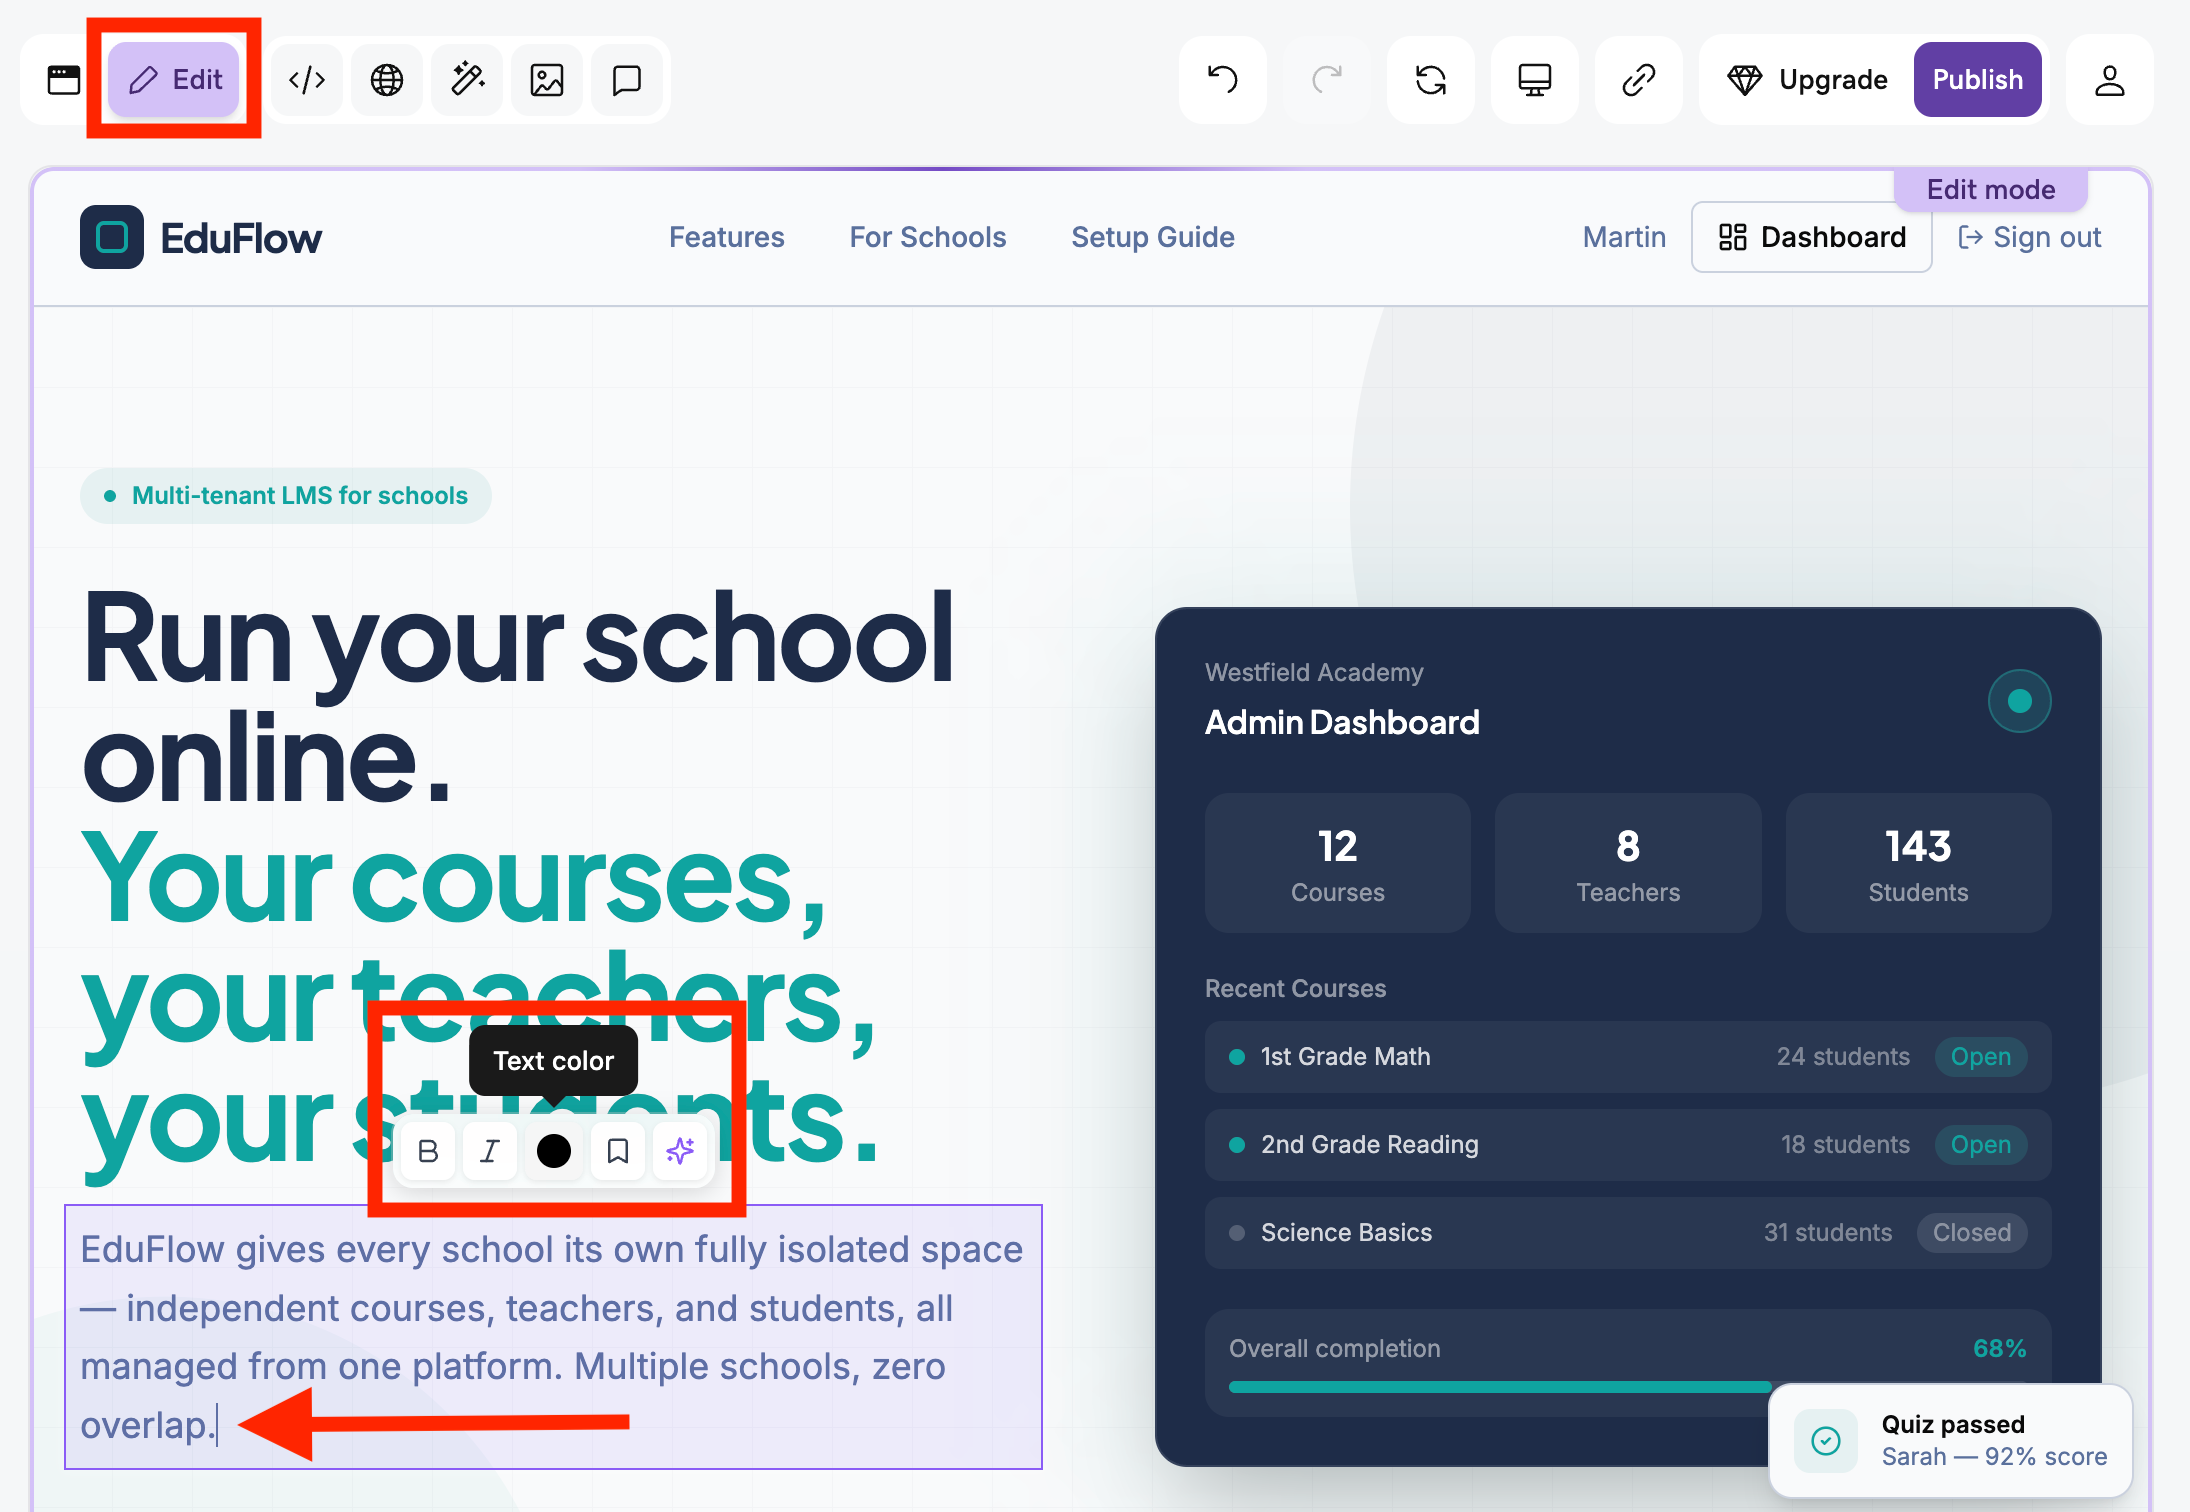Screen dimensions: 2190x1512
Task: Click the bookmark icon in text toolbar
Action: [x=618, y=1151]
